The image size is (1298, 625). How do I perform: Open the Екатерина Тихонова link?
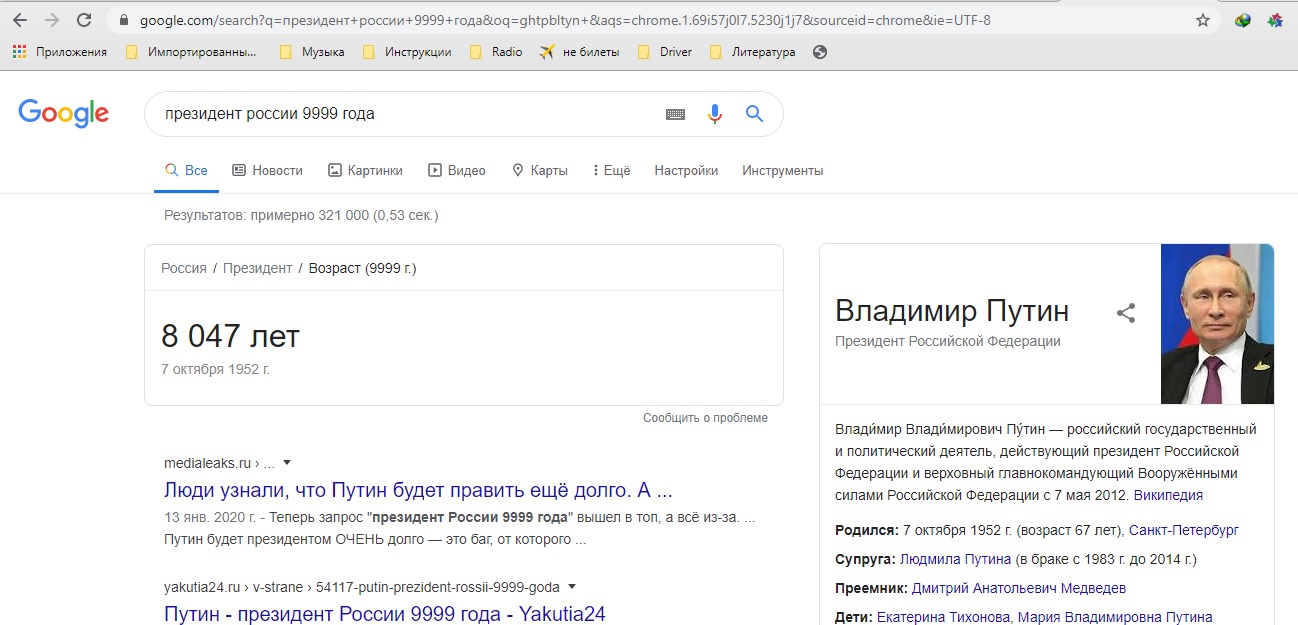click(x=944, y=617)
